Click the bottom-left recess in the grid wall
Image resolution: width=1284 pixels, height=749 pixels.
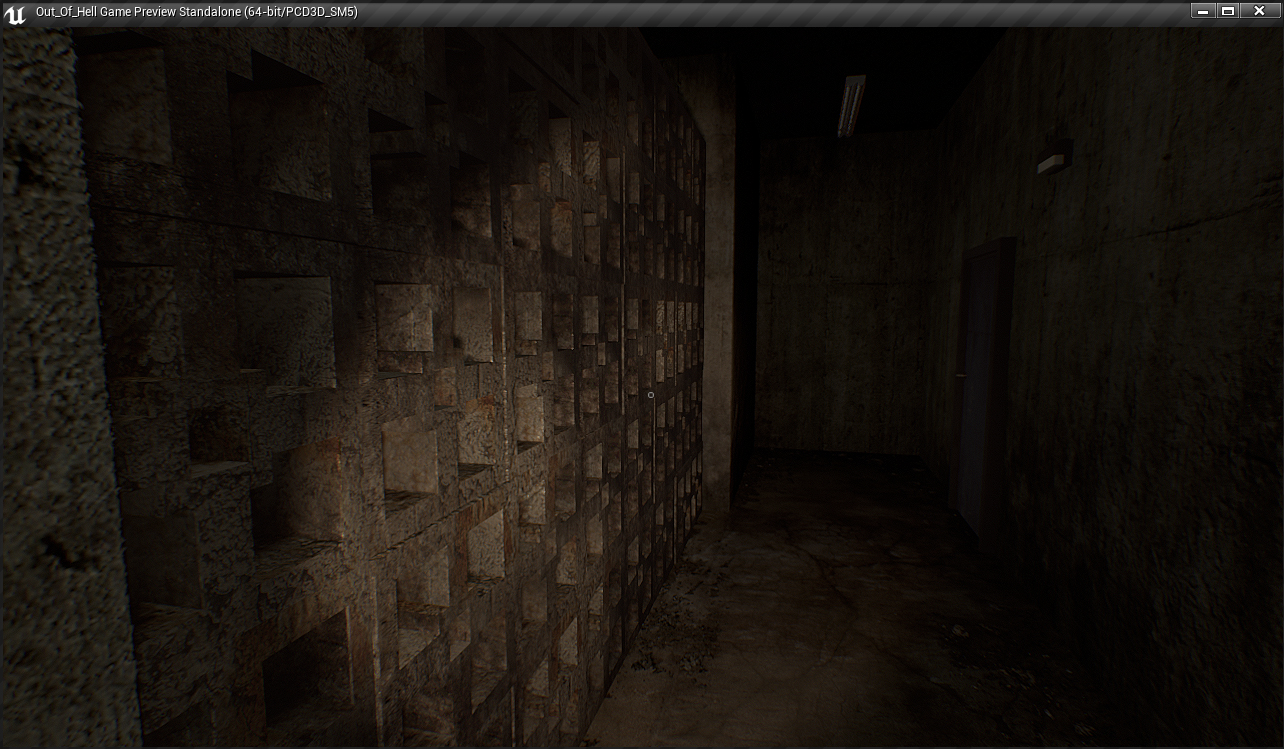click(300, 680)
